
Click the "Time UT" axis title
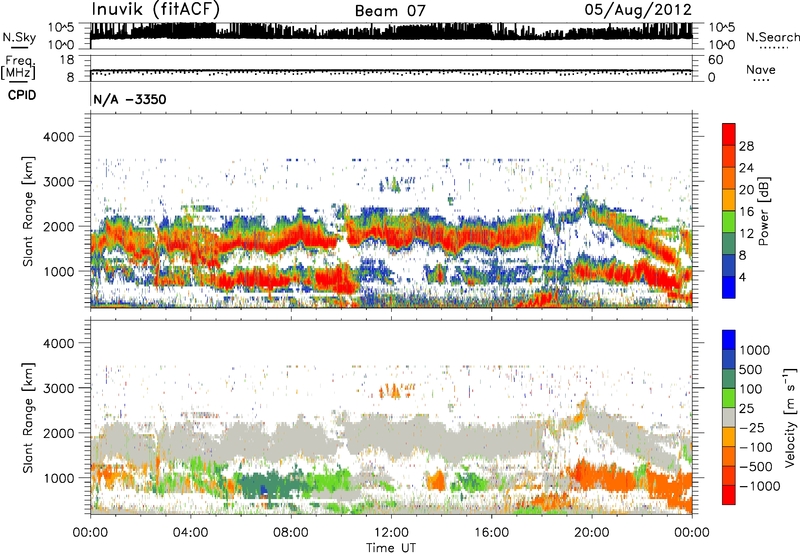391,548
